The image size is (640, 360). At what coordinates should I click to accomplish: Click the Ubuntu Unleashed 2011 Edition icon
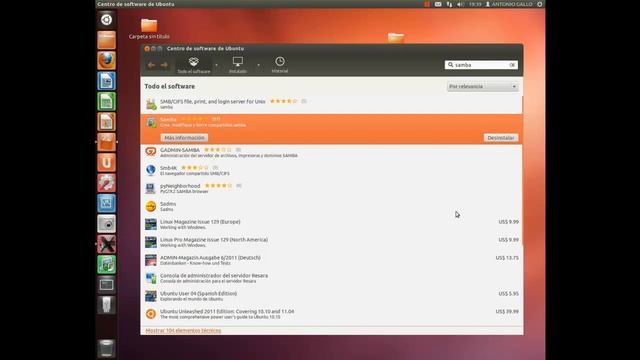click(x=151, y=314)
